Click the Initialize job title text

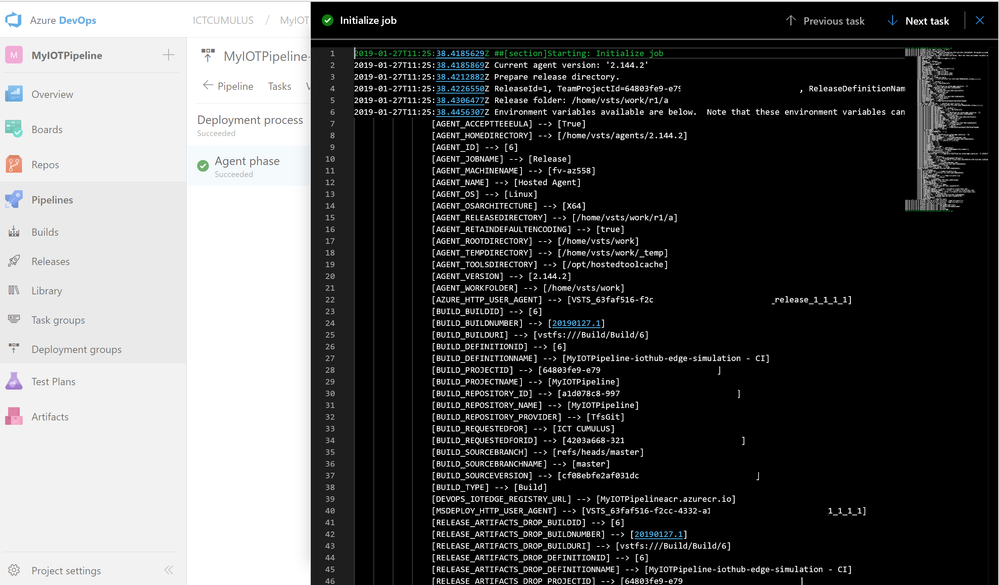(368, 20)
